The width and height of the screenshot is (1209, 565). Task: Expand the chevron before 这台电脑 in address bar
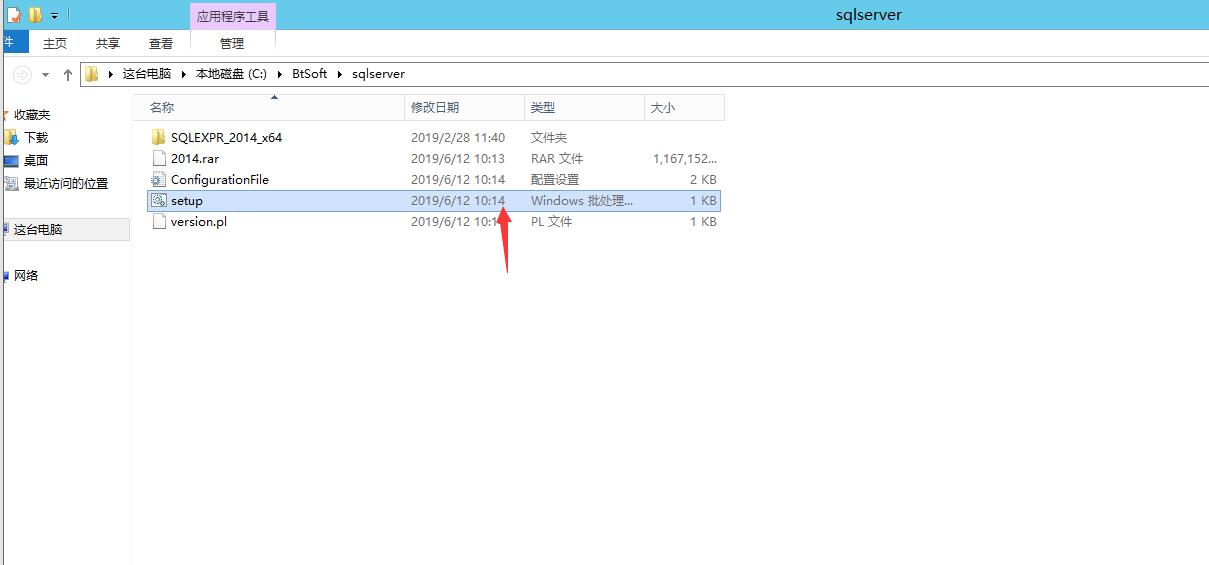(x=110, y=74)
